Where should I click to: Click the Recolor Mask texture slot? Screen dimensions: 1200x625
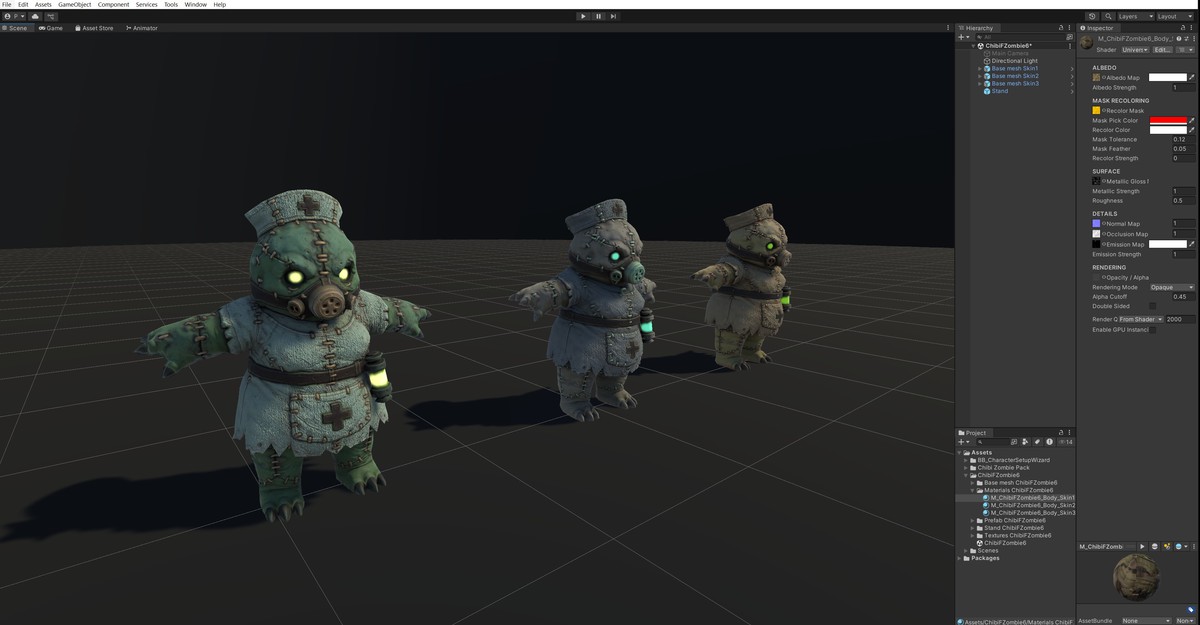point(1096,110)
